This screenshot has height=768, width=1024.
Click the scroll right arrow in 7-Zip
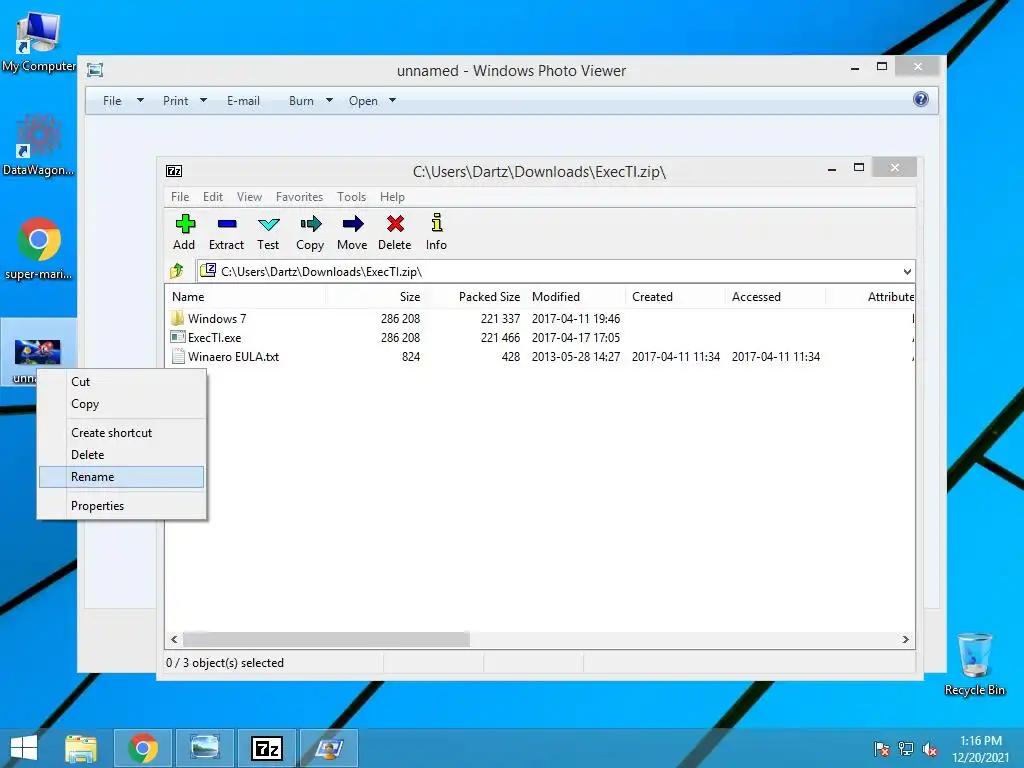(x=906, y=639)
